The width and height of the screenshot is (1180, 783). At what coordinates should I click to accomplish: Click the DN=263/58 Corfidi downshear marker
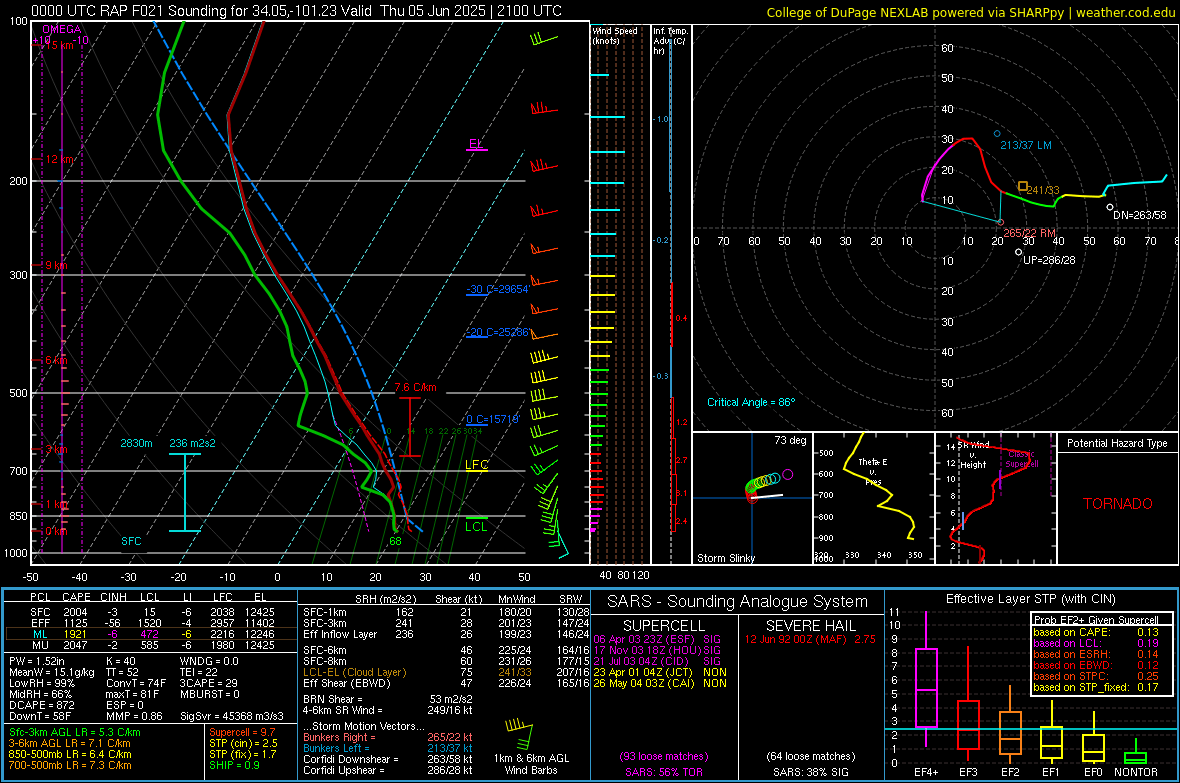point(1109,207)
